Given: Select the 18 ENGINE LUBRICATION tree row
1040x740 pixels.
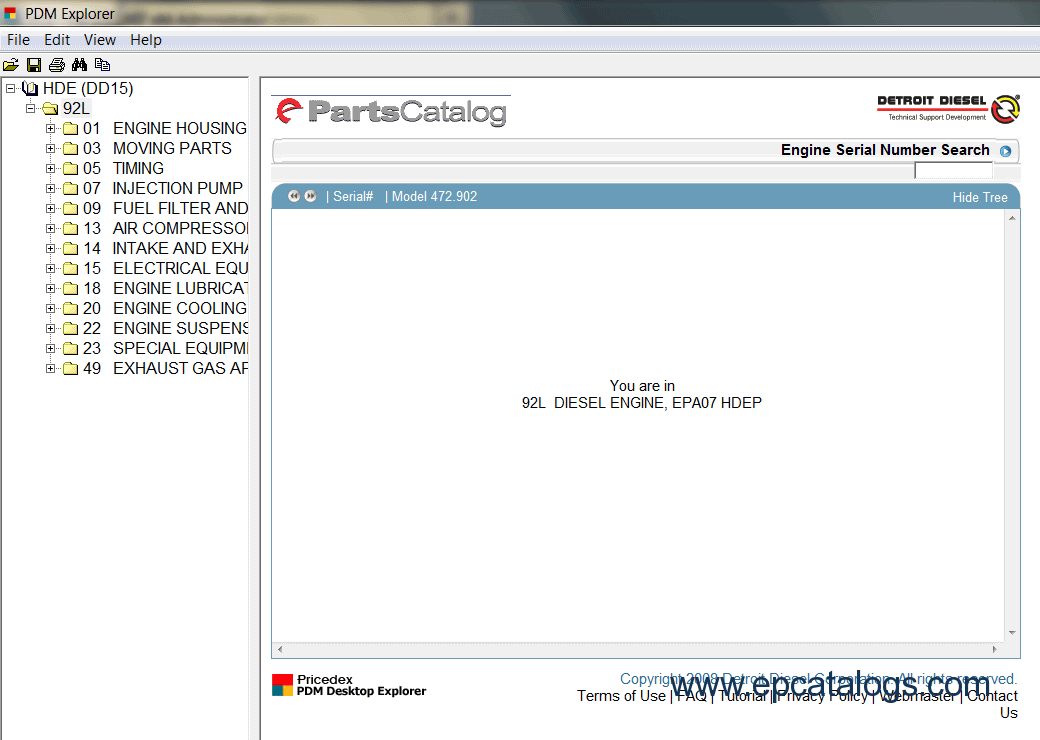Looking at the screenshot, I should (165, 288).
